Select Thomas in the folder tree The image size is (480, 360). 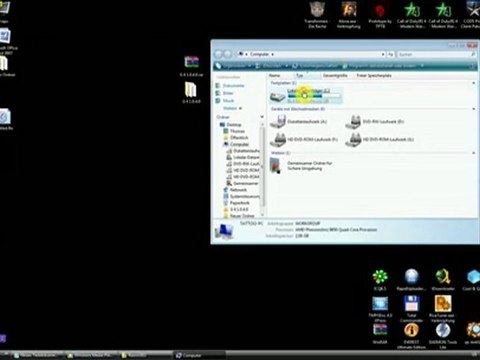point(234,131)
